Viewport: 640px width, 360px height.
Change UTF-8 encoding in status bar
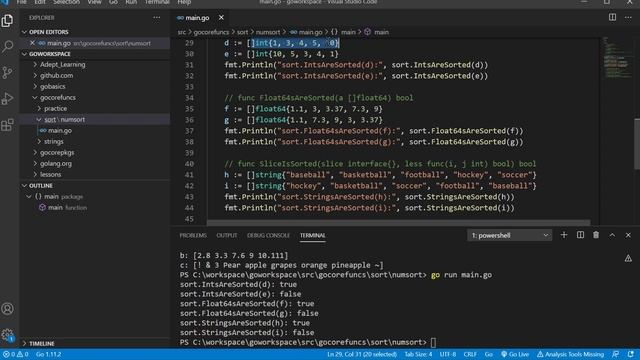coord(448,354)
